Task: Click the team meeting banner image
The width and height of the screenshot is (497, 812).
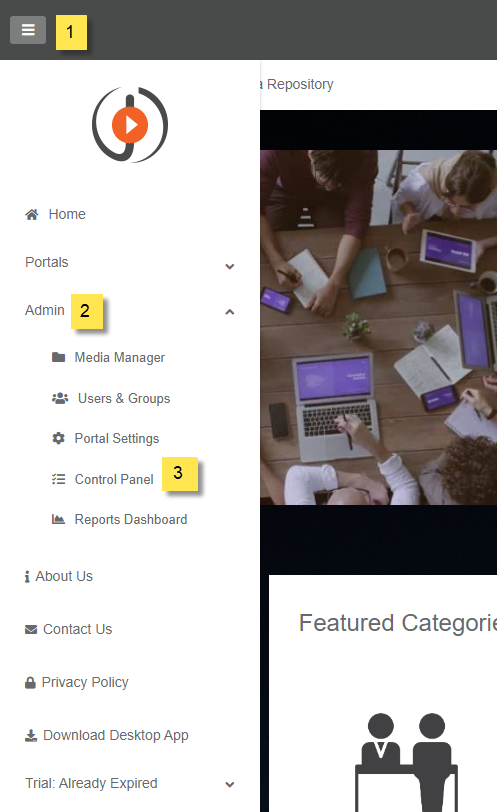Action: 378,327
